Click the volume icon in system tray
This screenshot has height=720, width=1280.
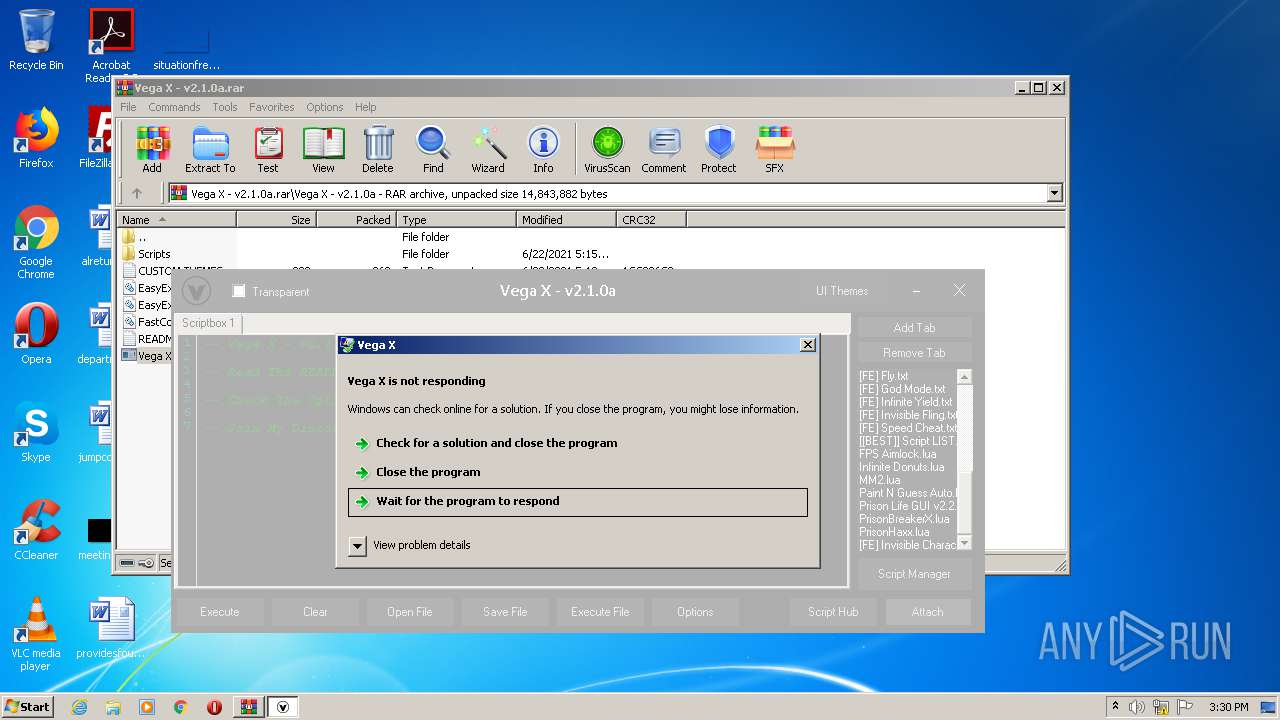click(1137, 707)
